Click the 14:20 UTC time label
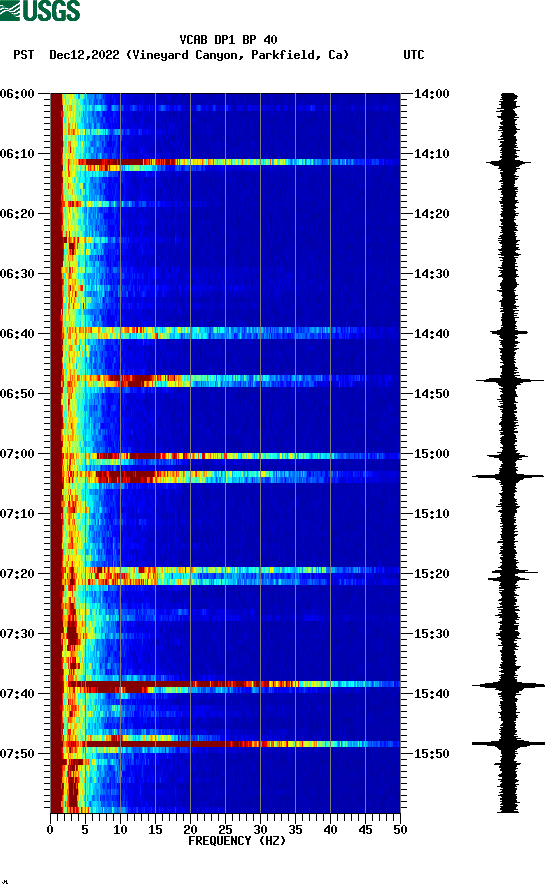552x893 pixels. pos(431,214)
